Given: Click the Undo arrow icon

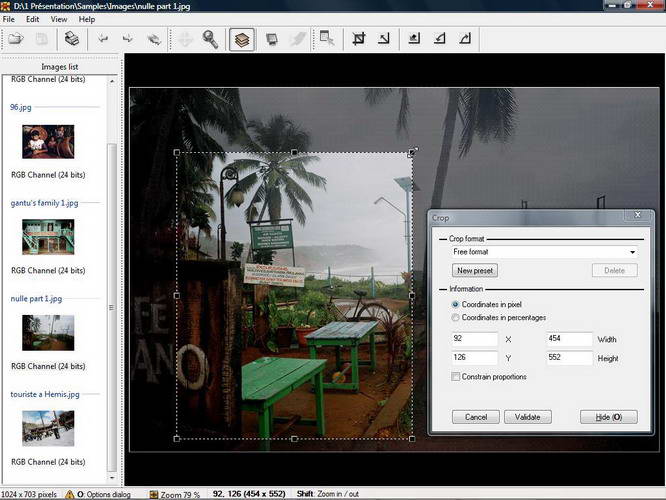Looking at the screenshot, I should (x=102, y=39).
